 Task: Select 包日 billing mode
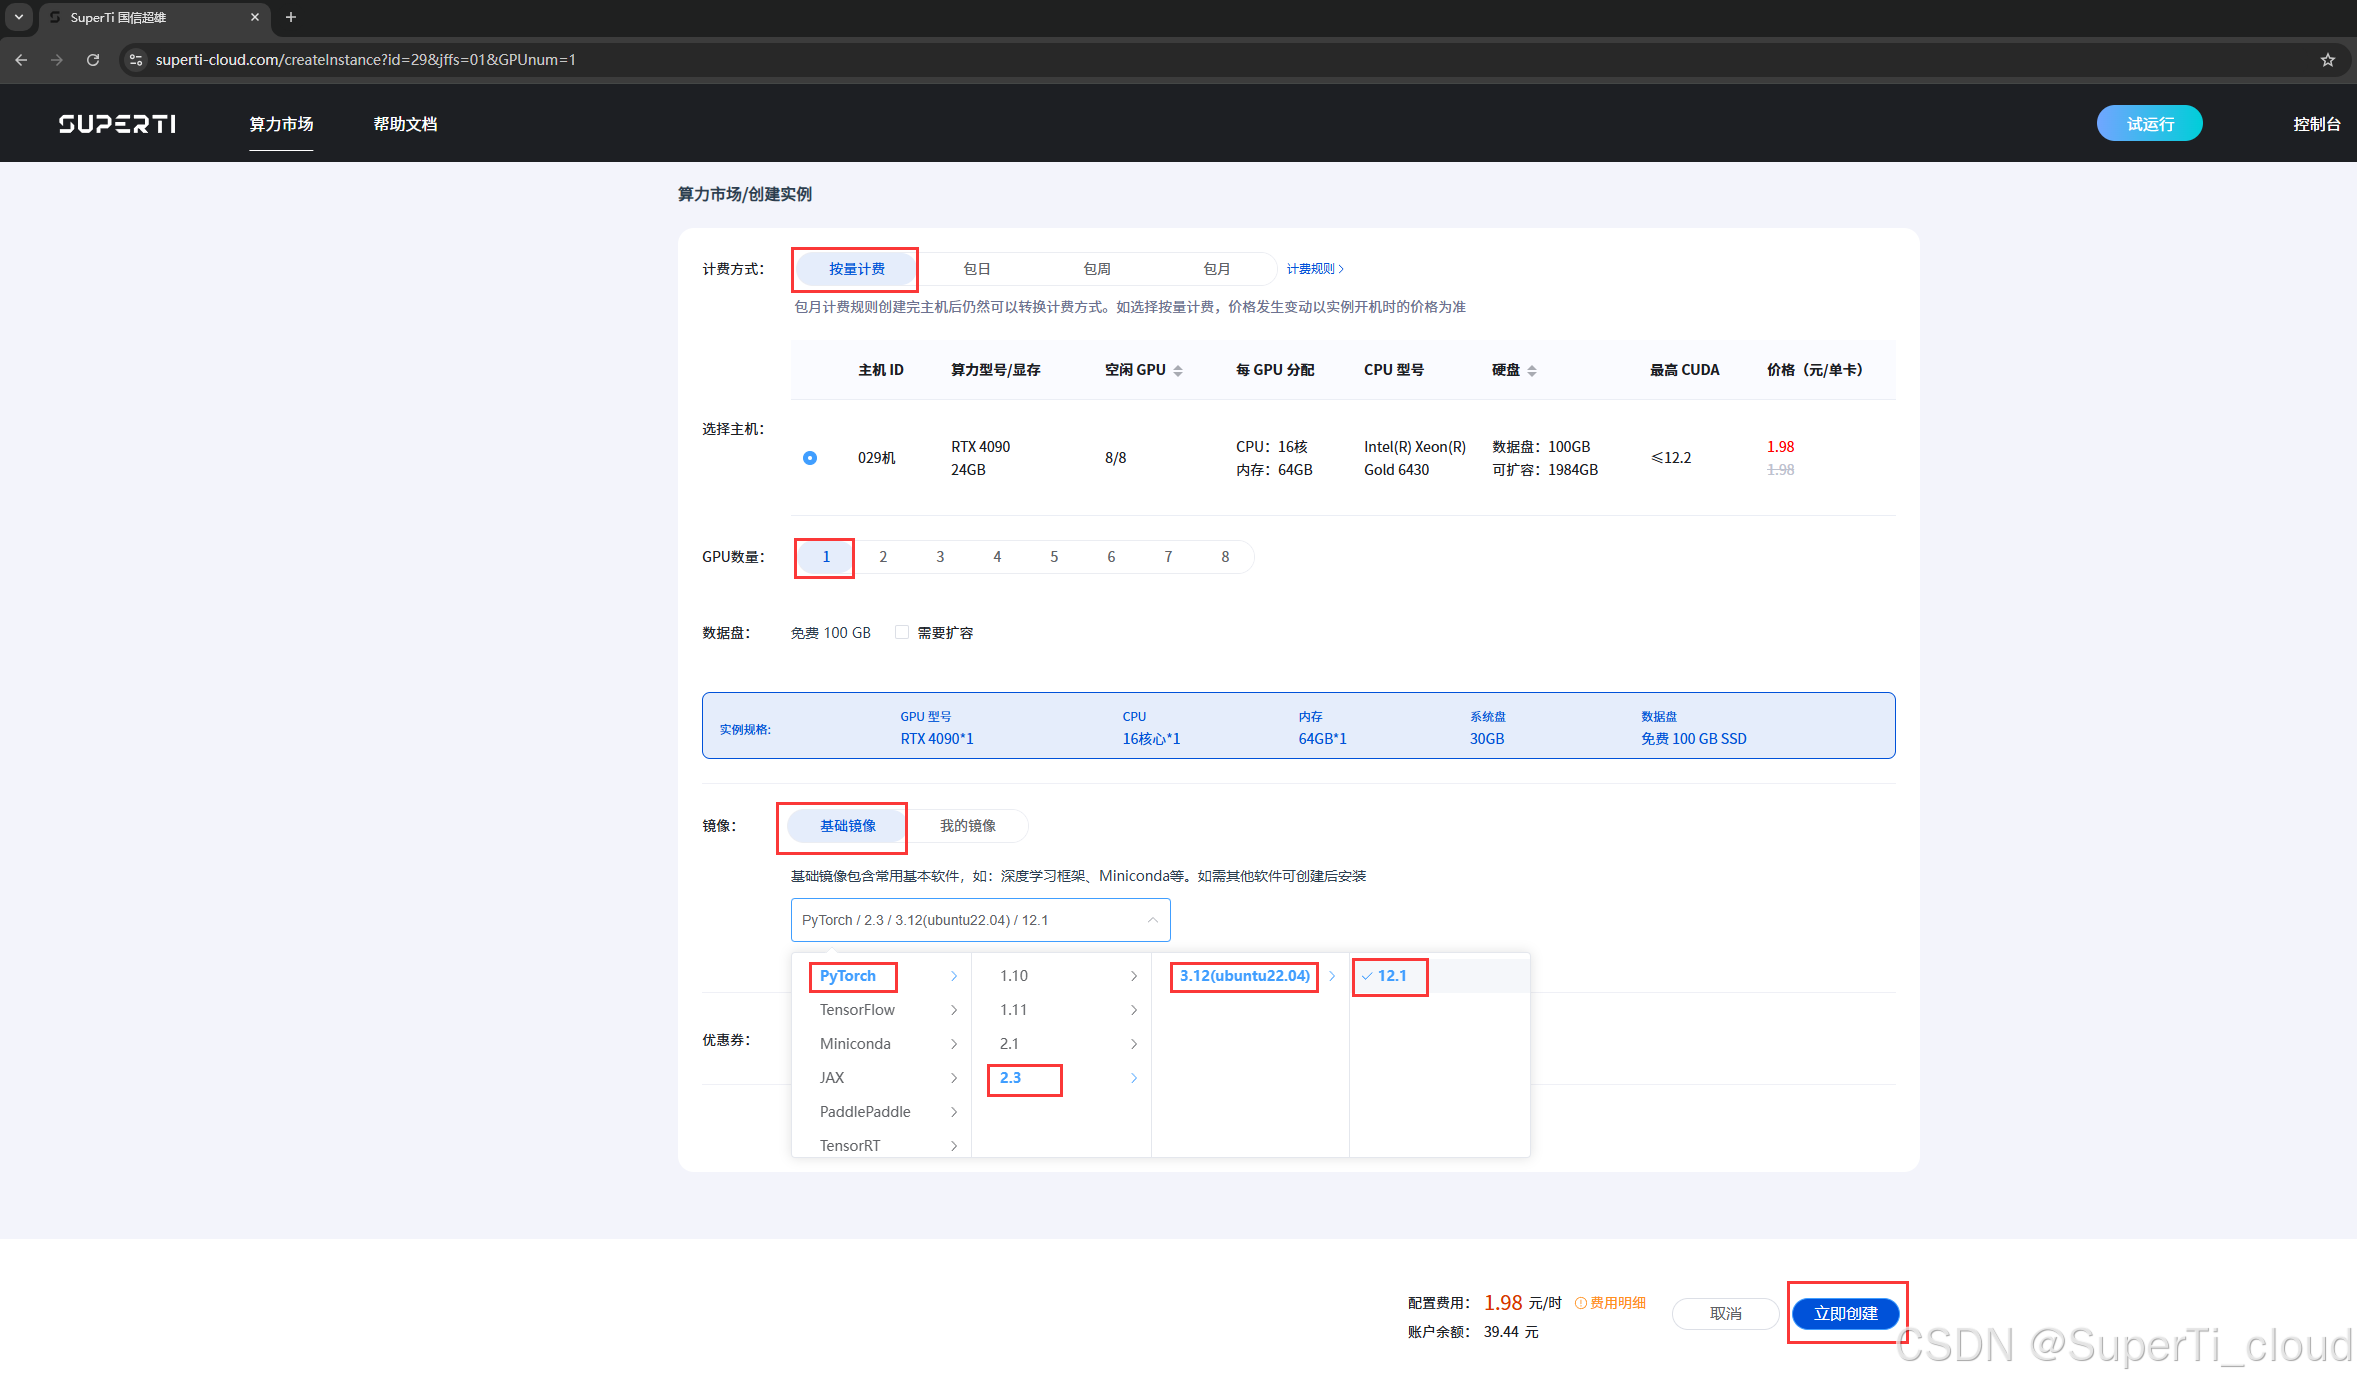977,269
